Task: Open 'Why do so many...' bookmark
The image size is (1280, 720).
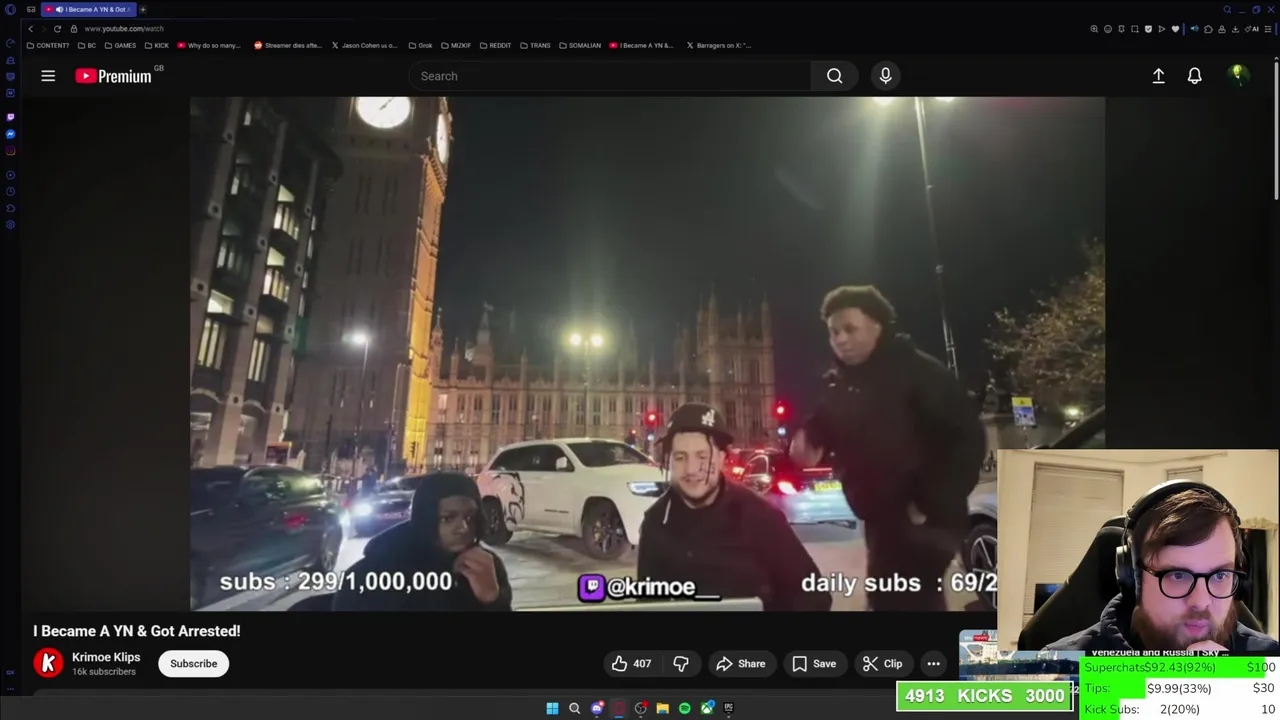Action: (209, 45)
